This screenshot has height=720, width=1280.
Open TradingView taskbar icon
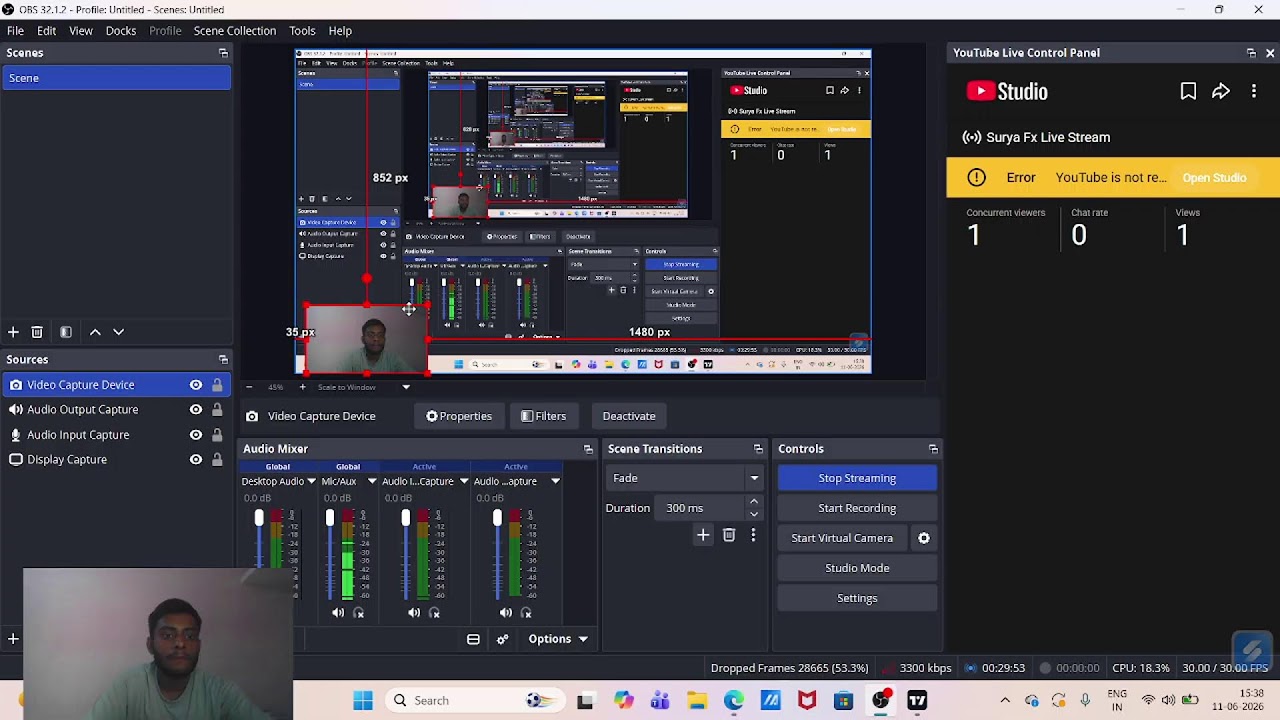pos(917,701)
